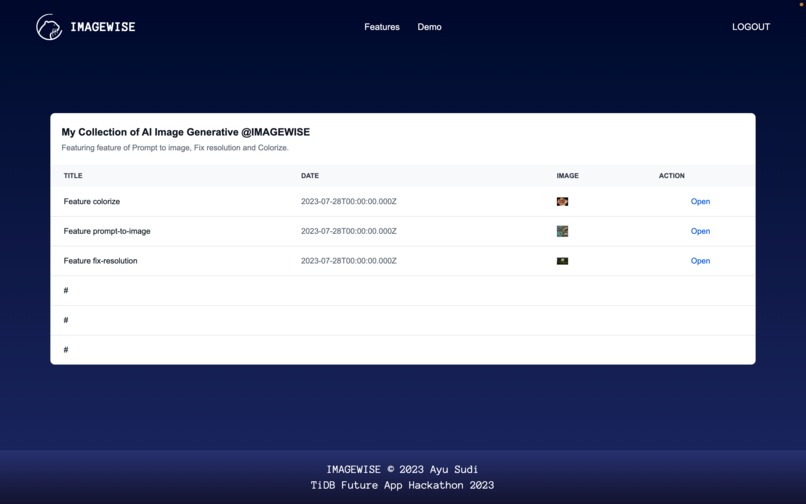Viewport: 806px width, 504px height.
Task: Click the TITLE column header
Action: [x=73, y=176]
